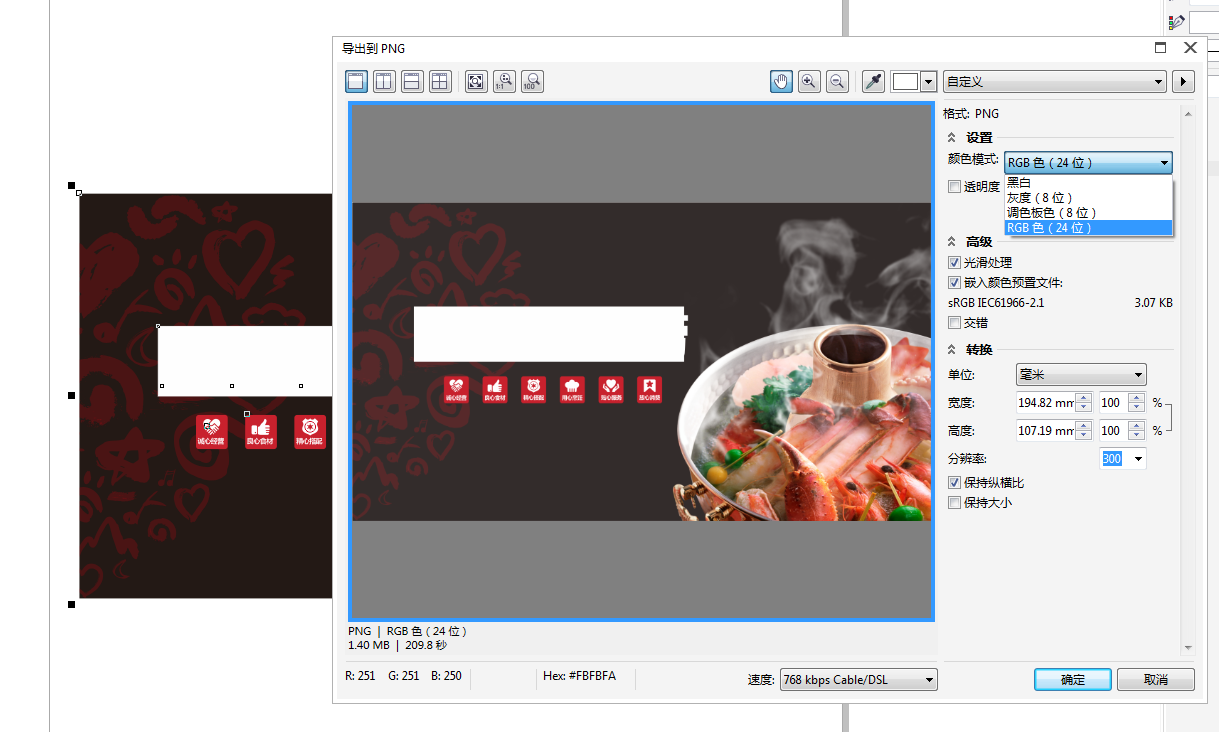
Task: Toggle the 保持纵横比 checkbox
Action: click(954, 483)
